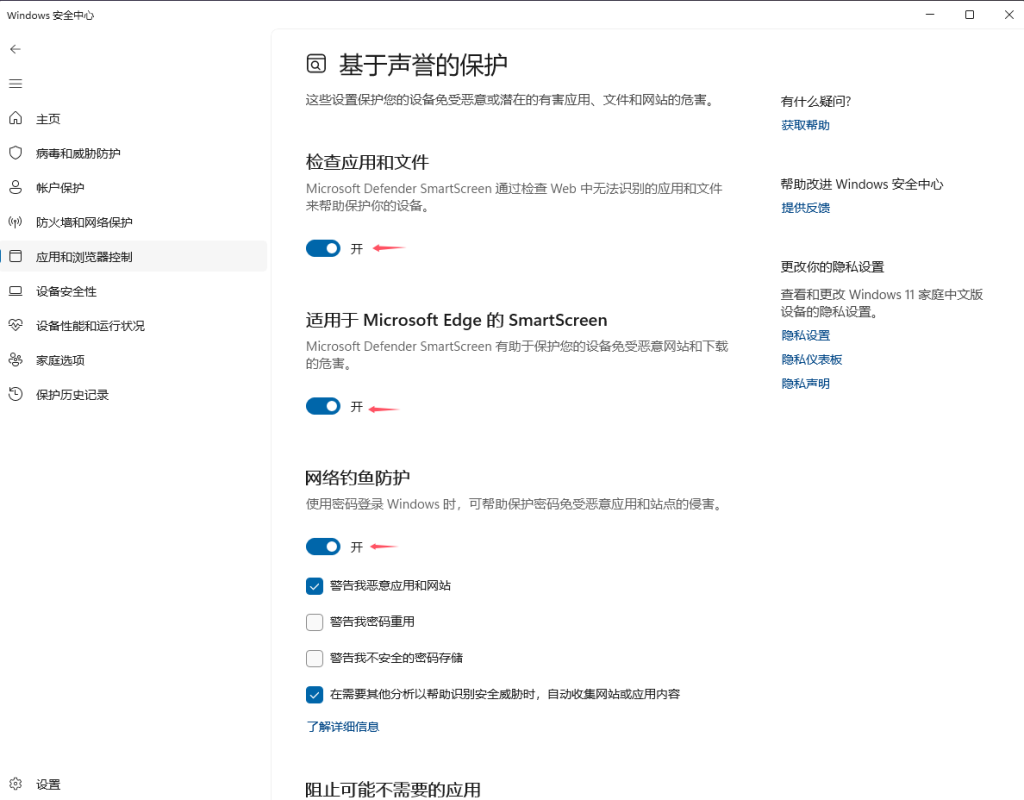Click the window icon for 应用和浏览器控制
This screenshot has height=800, width=1024.
(x=16, y=256)
